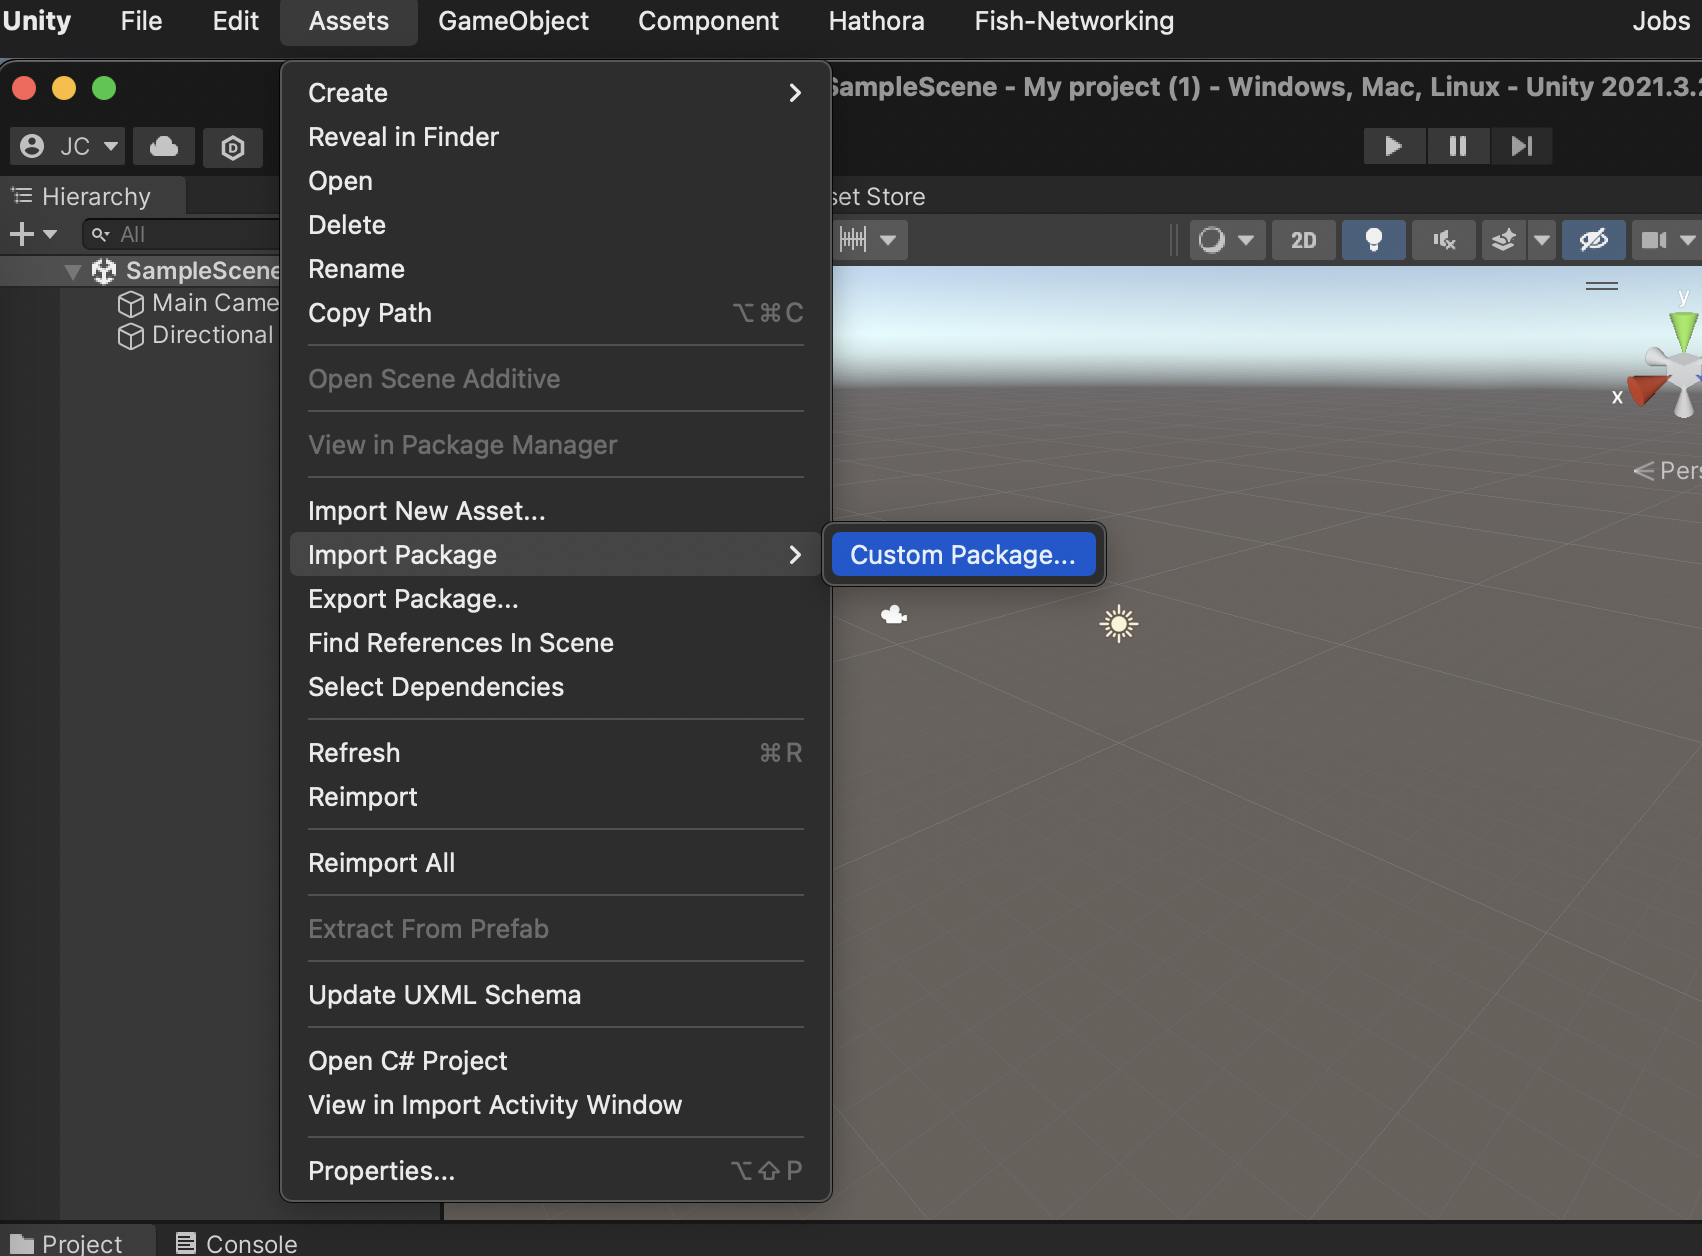Open the Package Manager hexagon icon
Image resolution: width=1702 pixels, height=1256 pixels.
pyautogui.click(x=233, y=148)
